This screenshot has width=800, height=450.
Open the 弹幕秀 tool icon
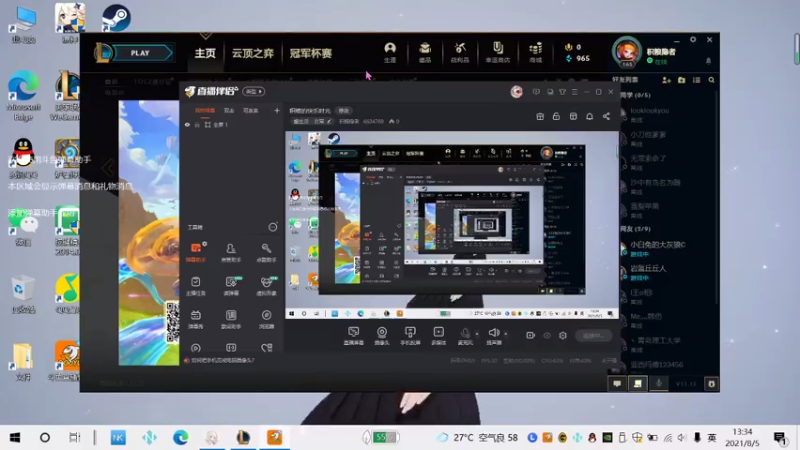click(x=195, y=319)
